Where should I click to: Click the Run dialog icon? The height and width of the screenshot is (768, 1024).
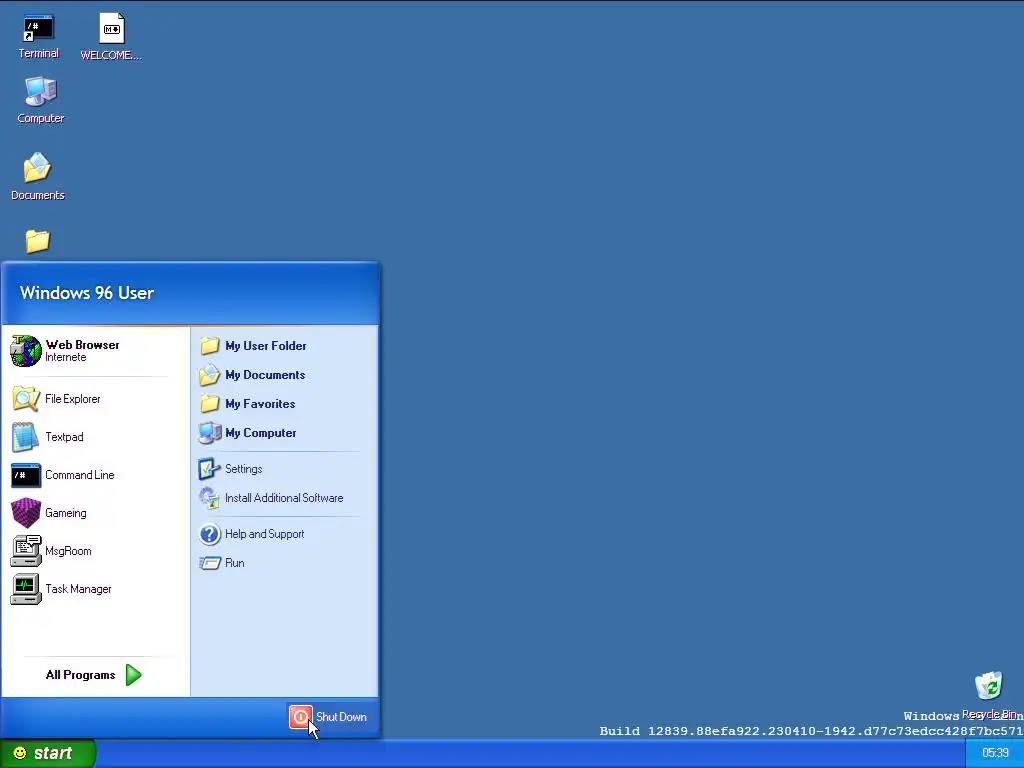[x=210, y=563]
